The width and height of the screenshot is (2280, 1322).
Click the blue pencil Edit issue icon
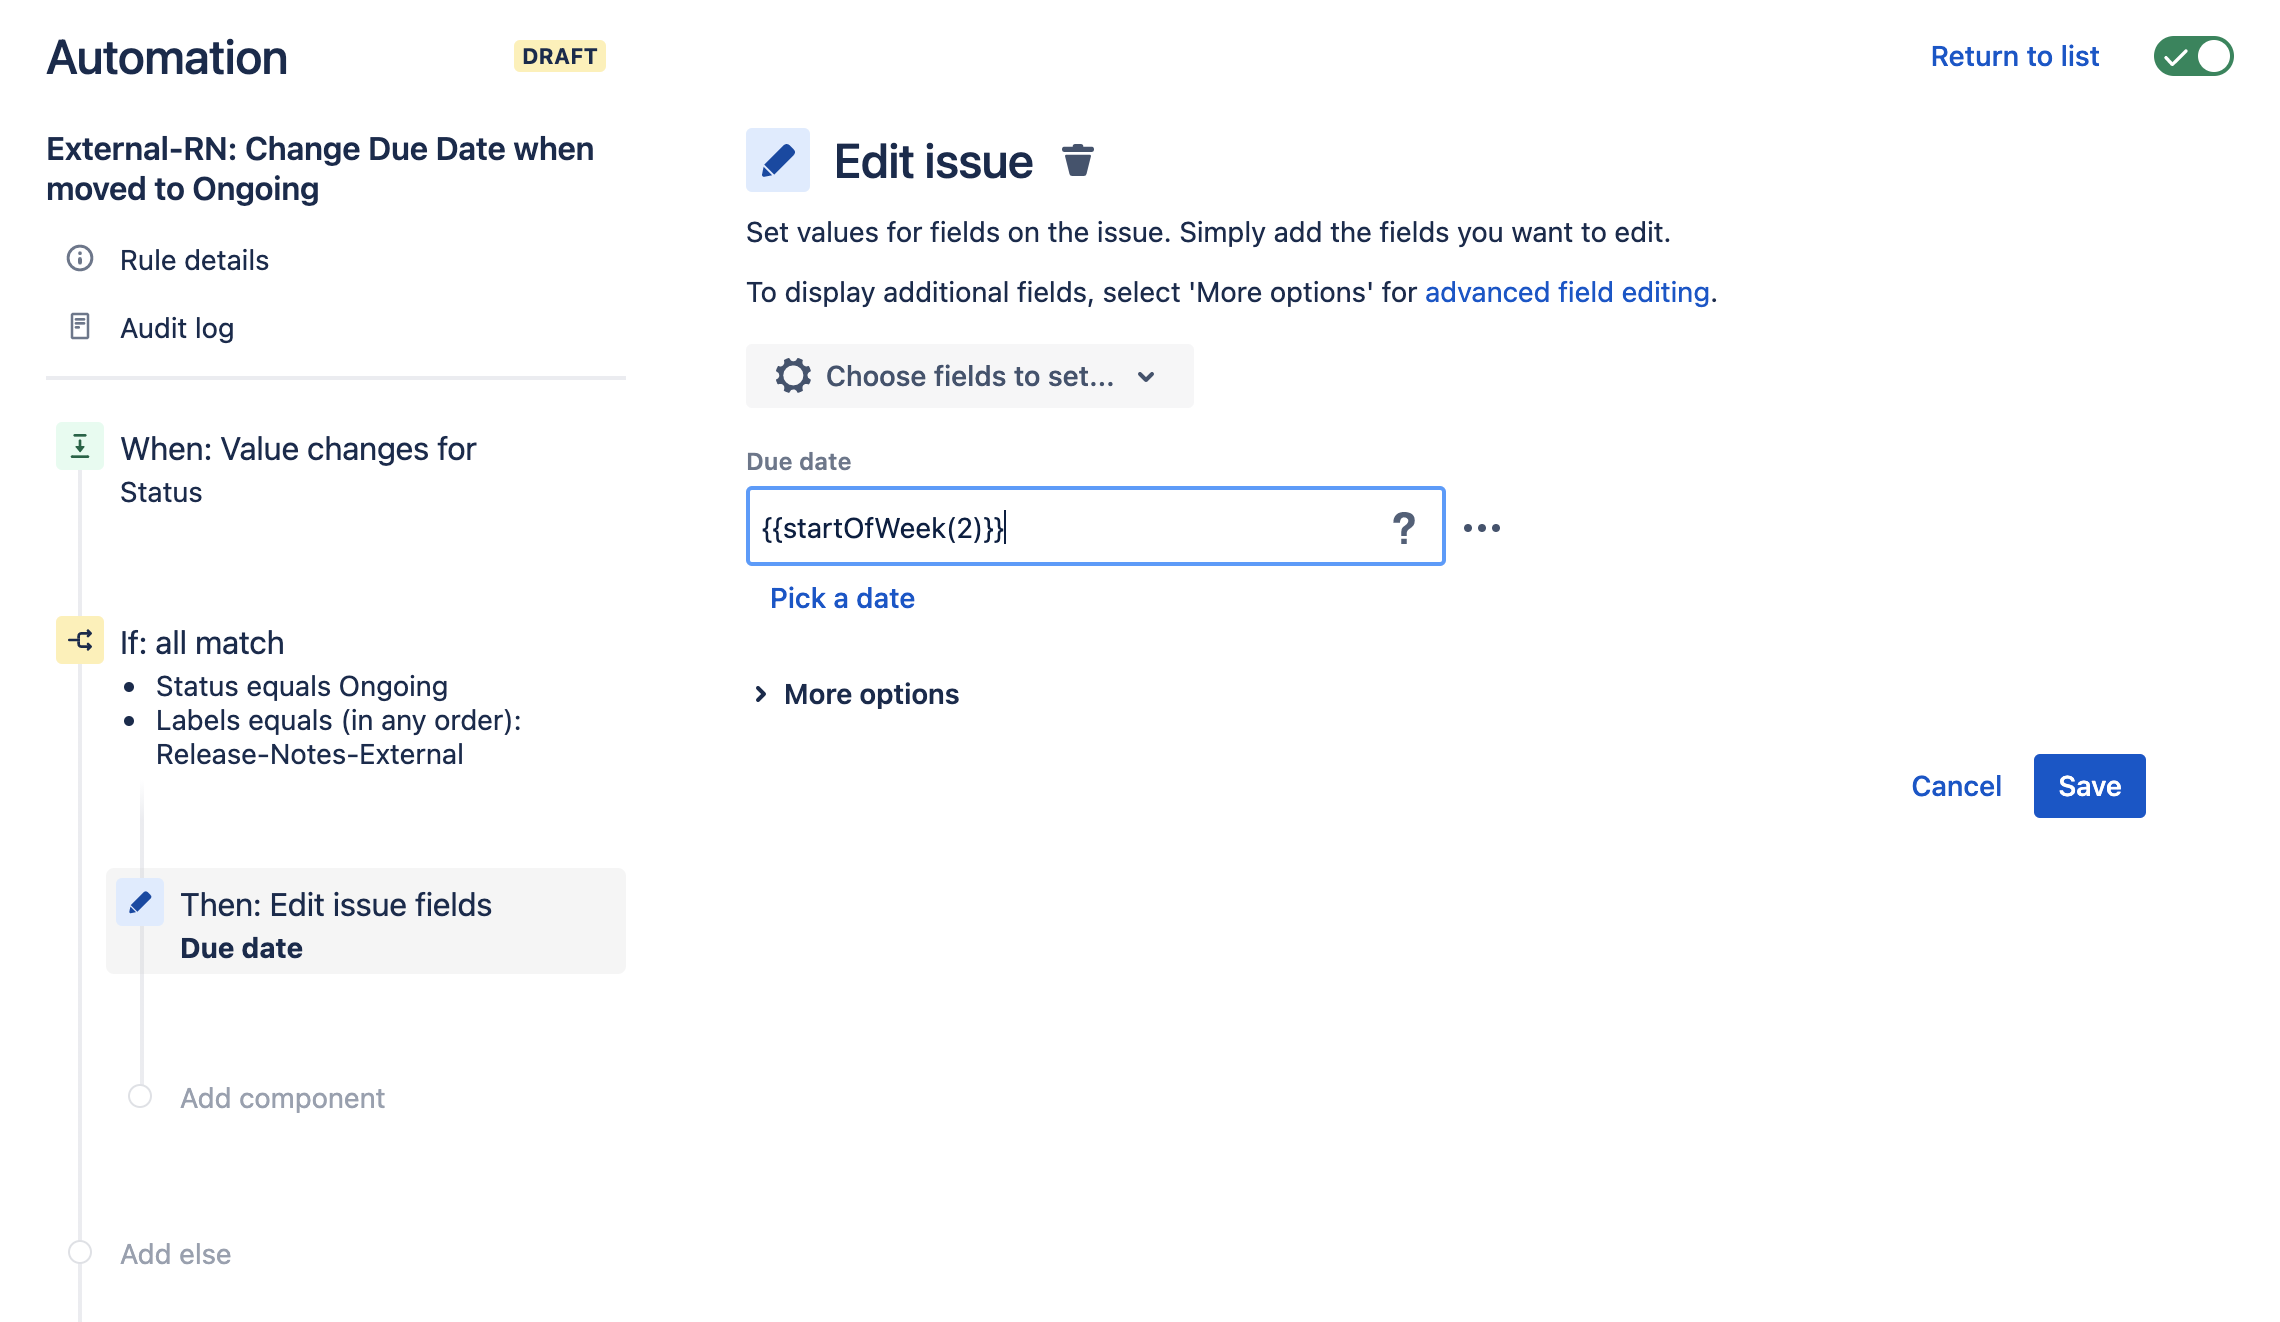[778, 160]
